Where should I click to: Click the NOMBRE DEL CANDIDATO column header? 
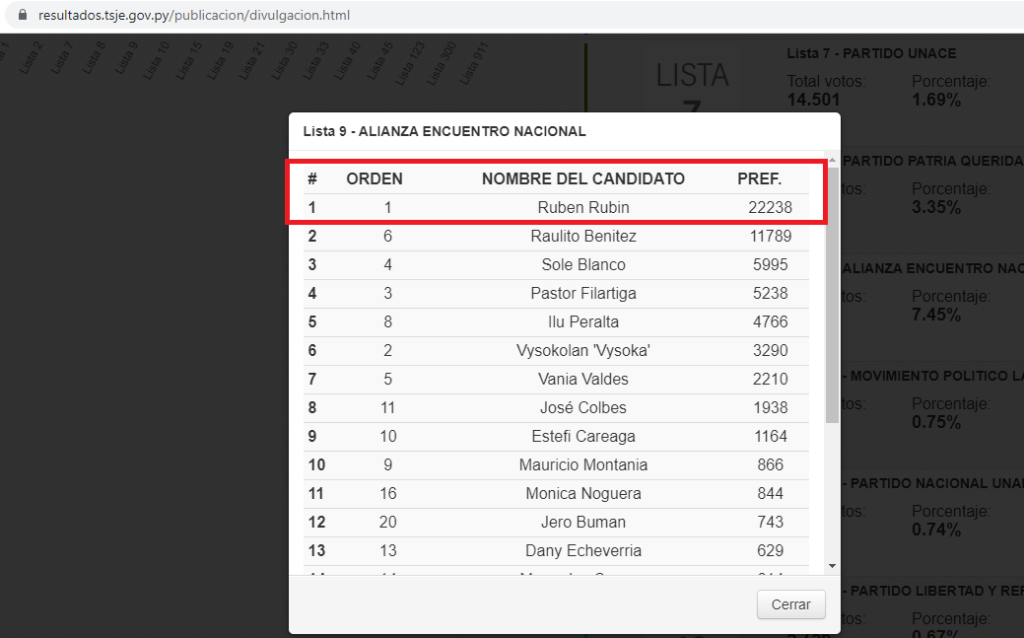pyautogui.click(x=583, y=179)
